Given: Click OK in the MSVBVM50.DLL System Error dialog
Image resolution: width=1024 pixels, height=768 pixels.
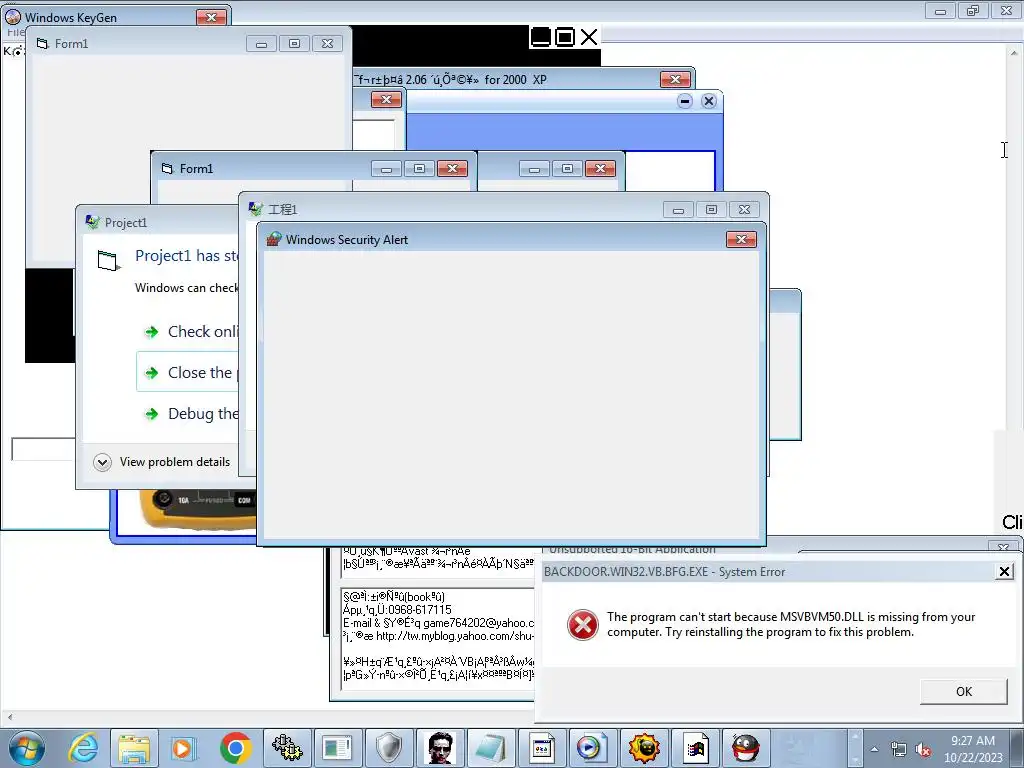Looking at the screenshot, I should 963,692.
